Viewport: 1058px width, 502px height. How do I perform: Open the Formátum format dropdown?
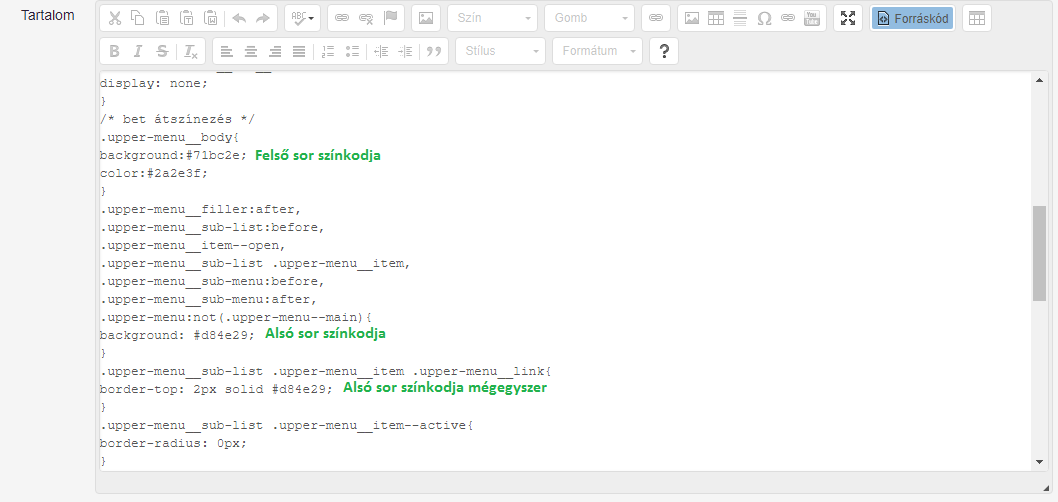click(597, 51)
